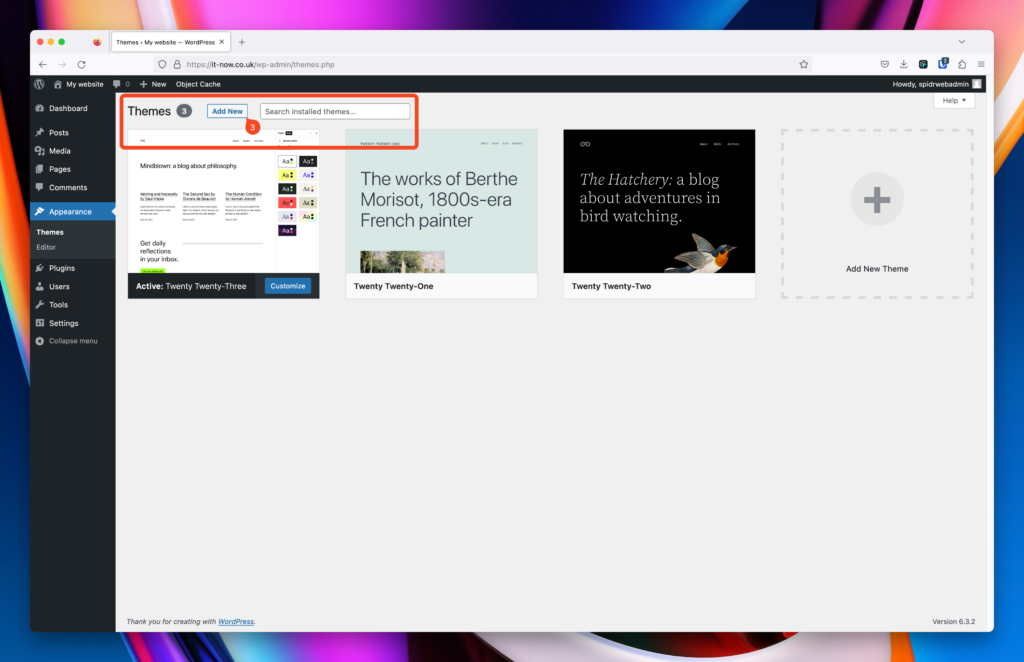Image resolution: width=1024 pixels, height=662 pixels.
Task: Open Howdy, spidrwebadmin account menu
Action: [936, 84]
